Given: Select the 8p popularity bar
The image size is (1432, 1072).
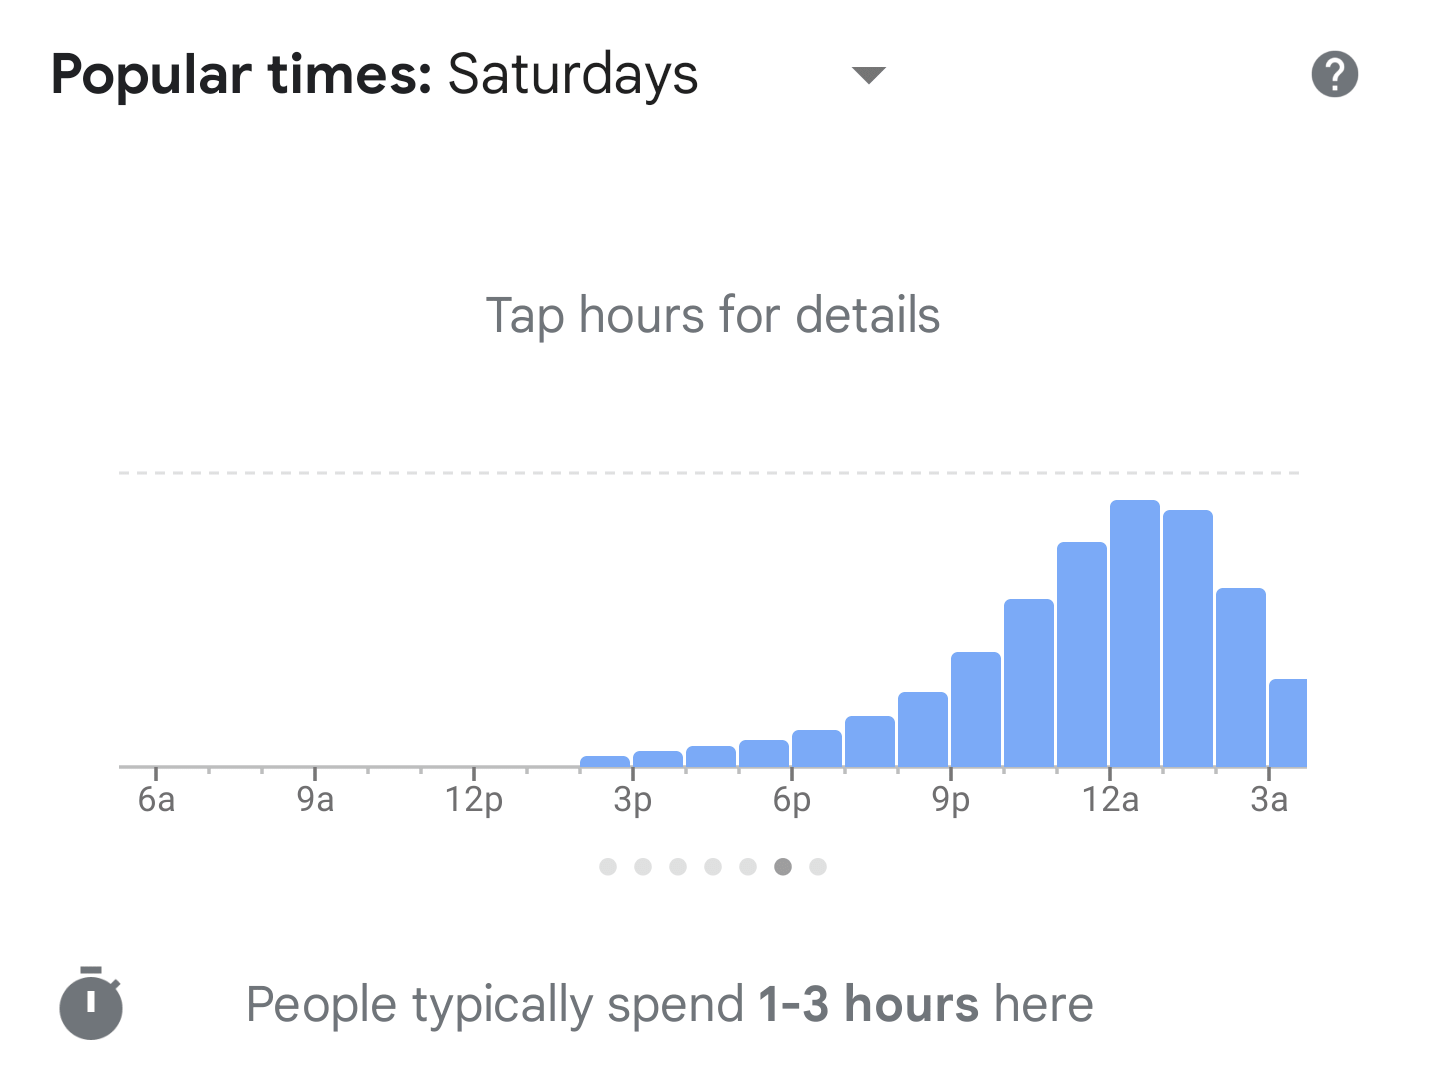Looking at the screenshot, I should 922,729.
